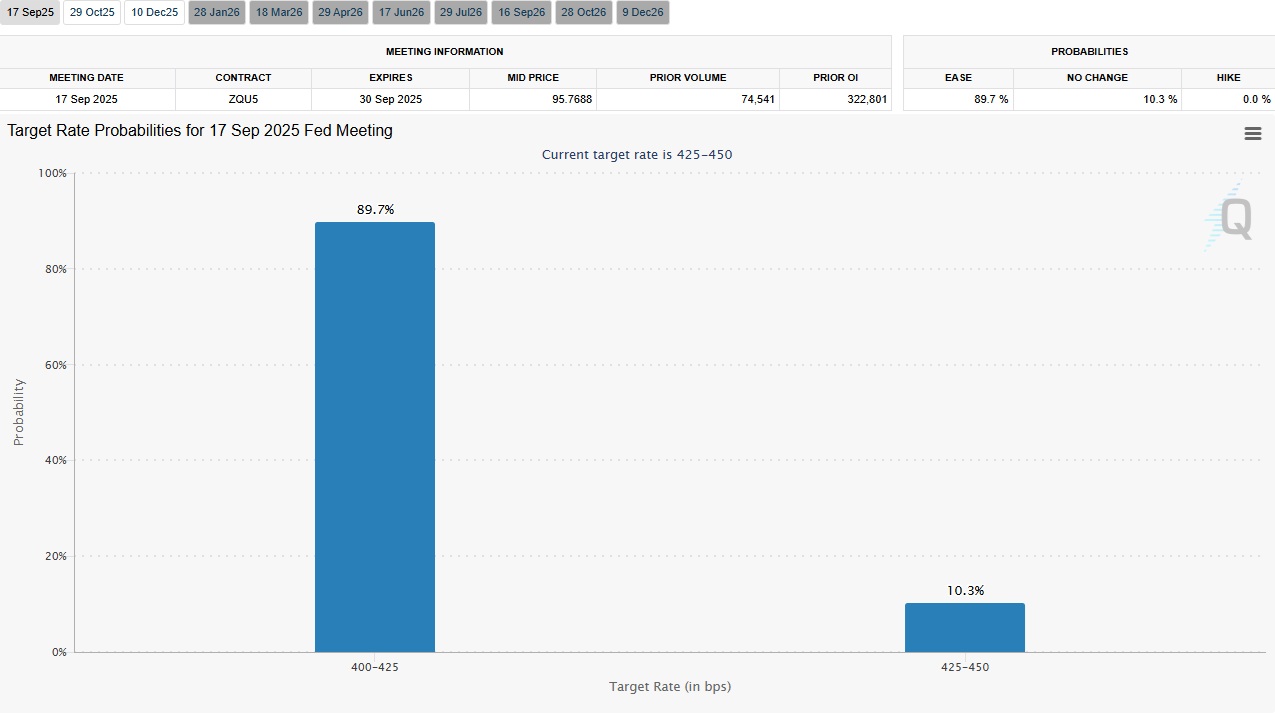The height and width of the screenshot is (713, 1275).
Task: Click the chart title for 17 Sep 2025 meeting
Action: (200, 131)
